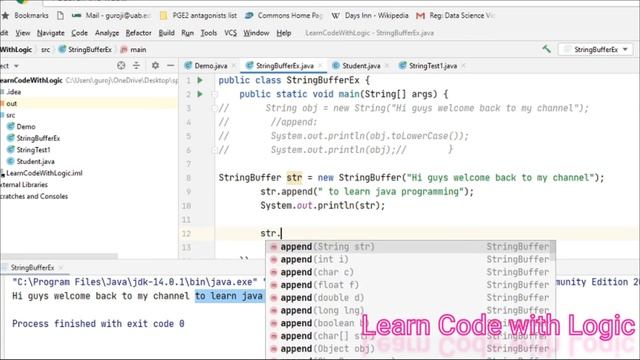Select the out folder in project tree

(11, 104)
